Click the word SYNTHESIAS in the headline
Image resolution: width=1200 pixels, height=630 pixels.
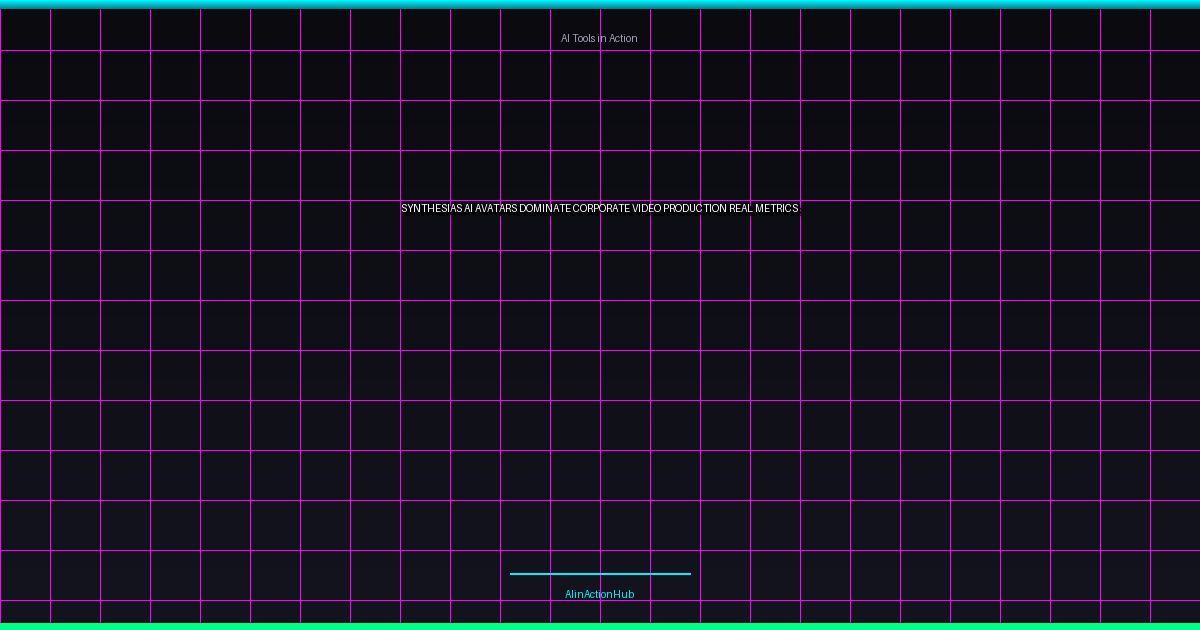click(x=431, y=209)
